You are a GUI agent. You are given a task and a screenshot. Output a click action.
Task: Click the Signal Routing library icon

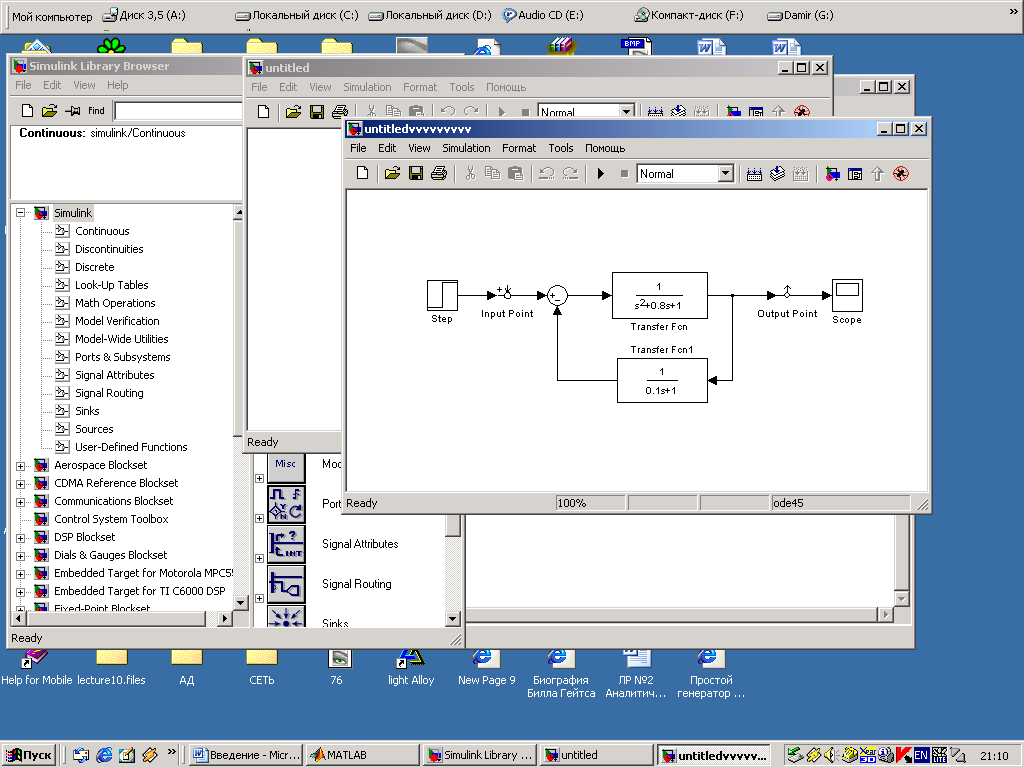(x=286, y=584)
